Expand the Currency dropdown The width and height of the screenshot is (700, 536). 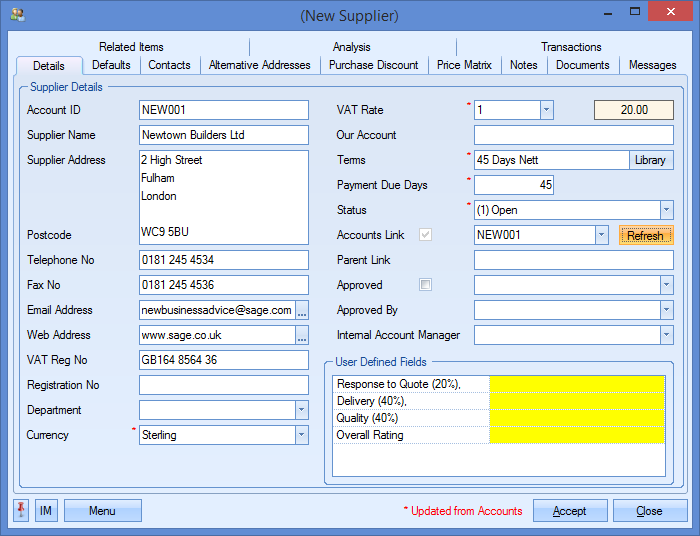302,435
